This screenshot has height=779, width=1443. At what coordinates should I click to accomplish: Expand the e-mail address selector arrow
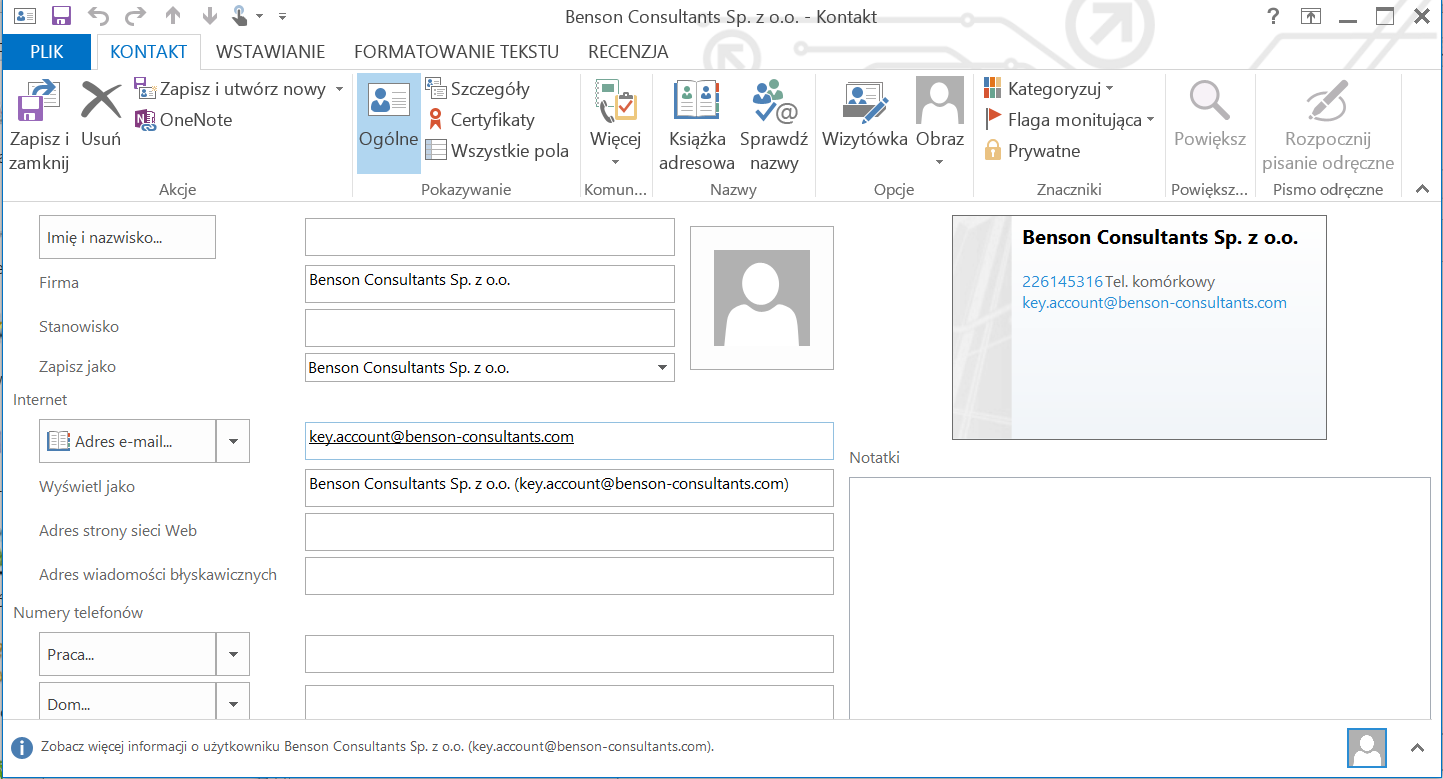click(233, 441)
